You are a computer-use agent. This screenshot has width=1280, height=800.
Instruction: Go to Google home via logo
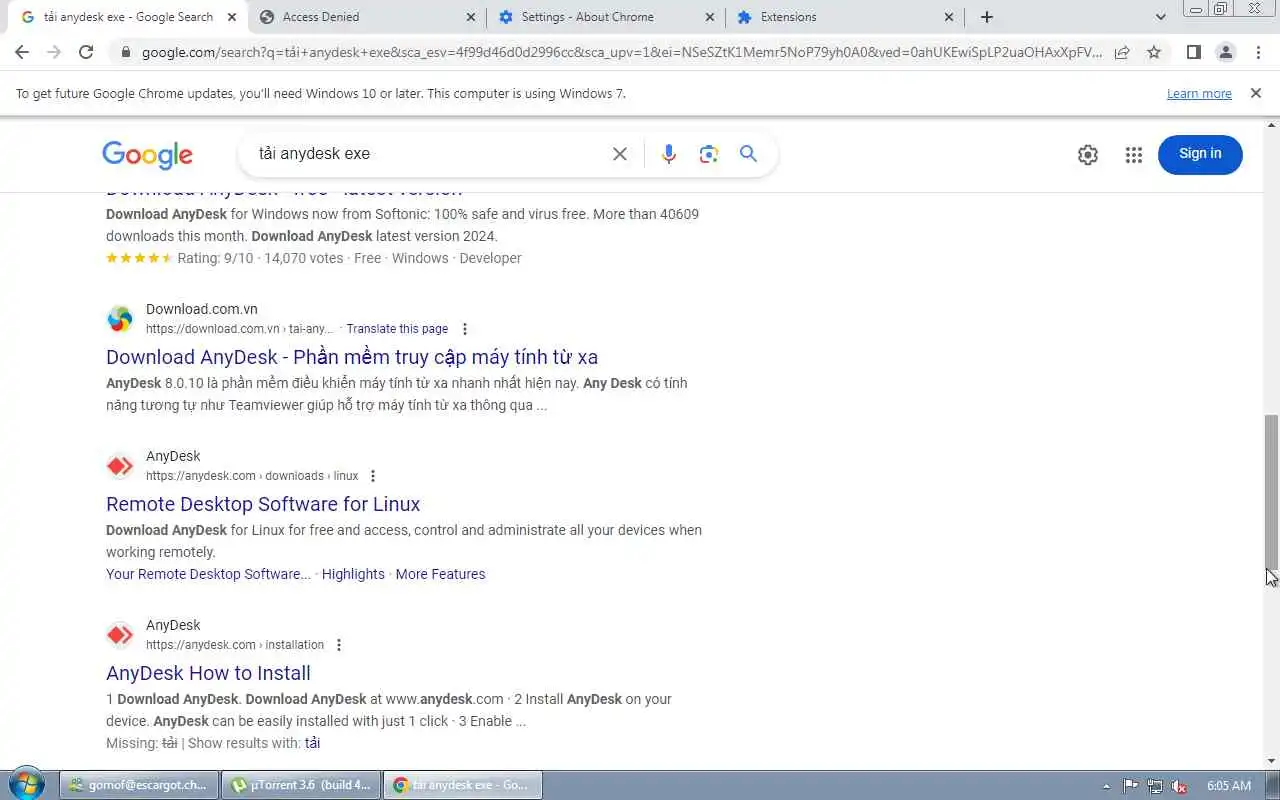(x=147, y=155)
